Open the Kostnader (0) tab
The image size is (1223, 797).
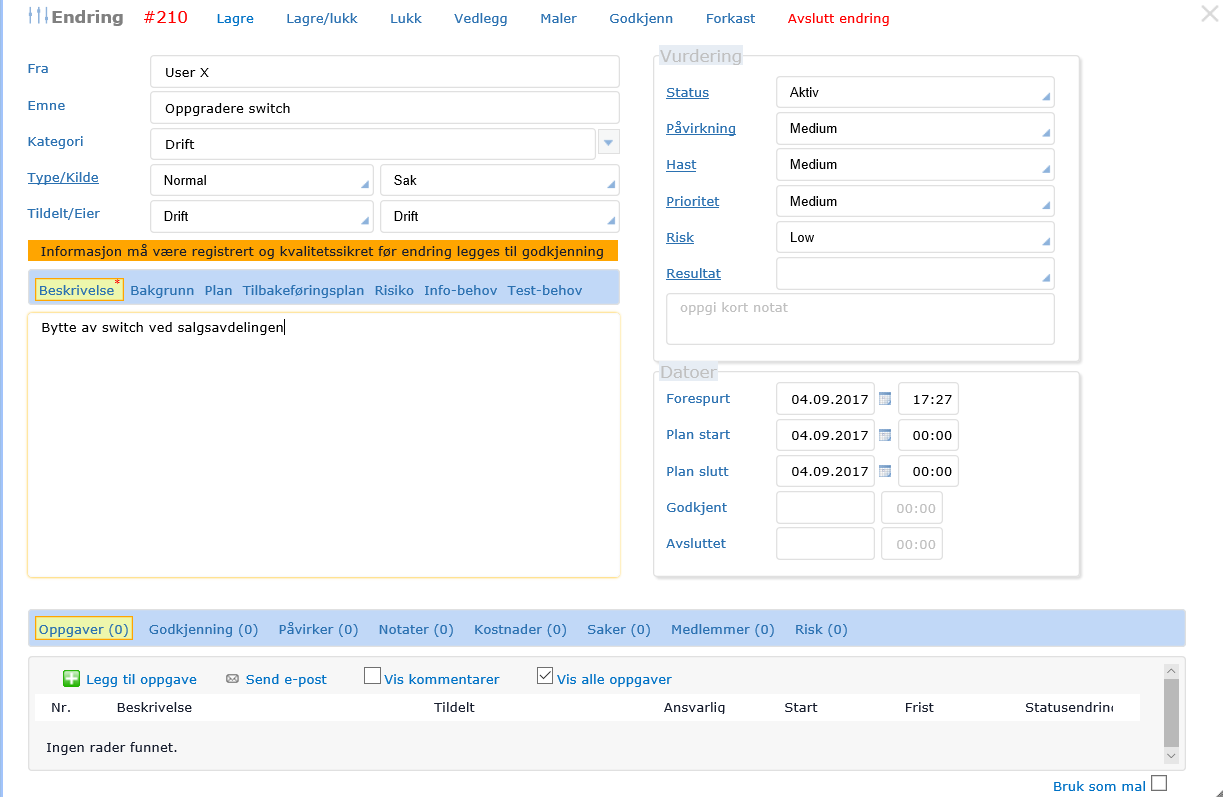click(520, 629)
